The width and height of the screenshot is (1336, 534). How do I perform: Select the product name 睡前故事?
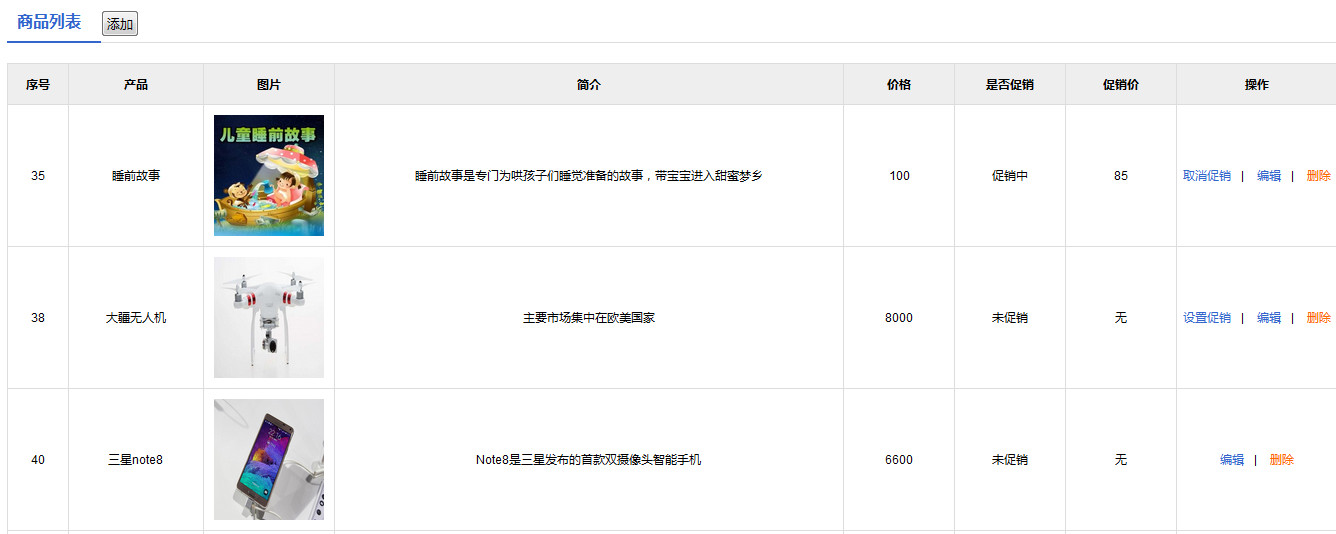pyautogui.click(x=136, y=176)
